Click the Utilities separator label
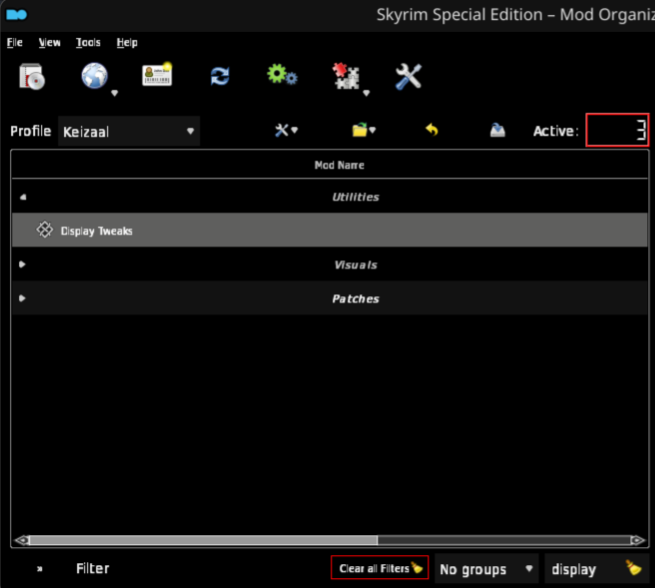This screenshot has width=655, height=588. pos(355,197)
